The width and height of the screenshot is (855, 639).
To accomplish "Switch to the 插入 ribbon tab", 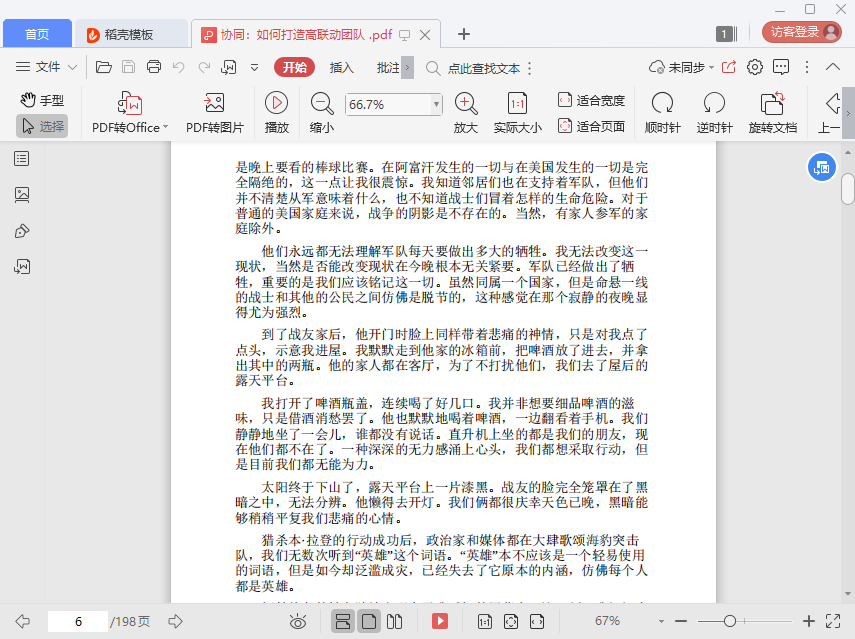I will pos(342,67).
